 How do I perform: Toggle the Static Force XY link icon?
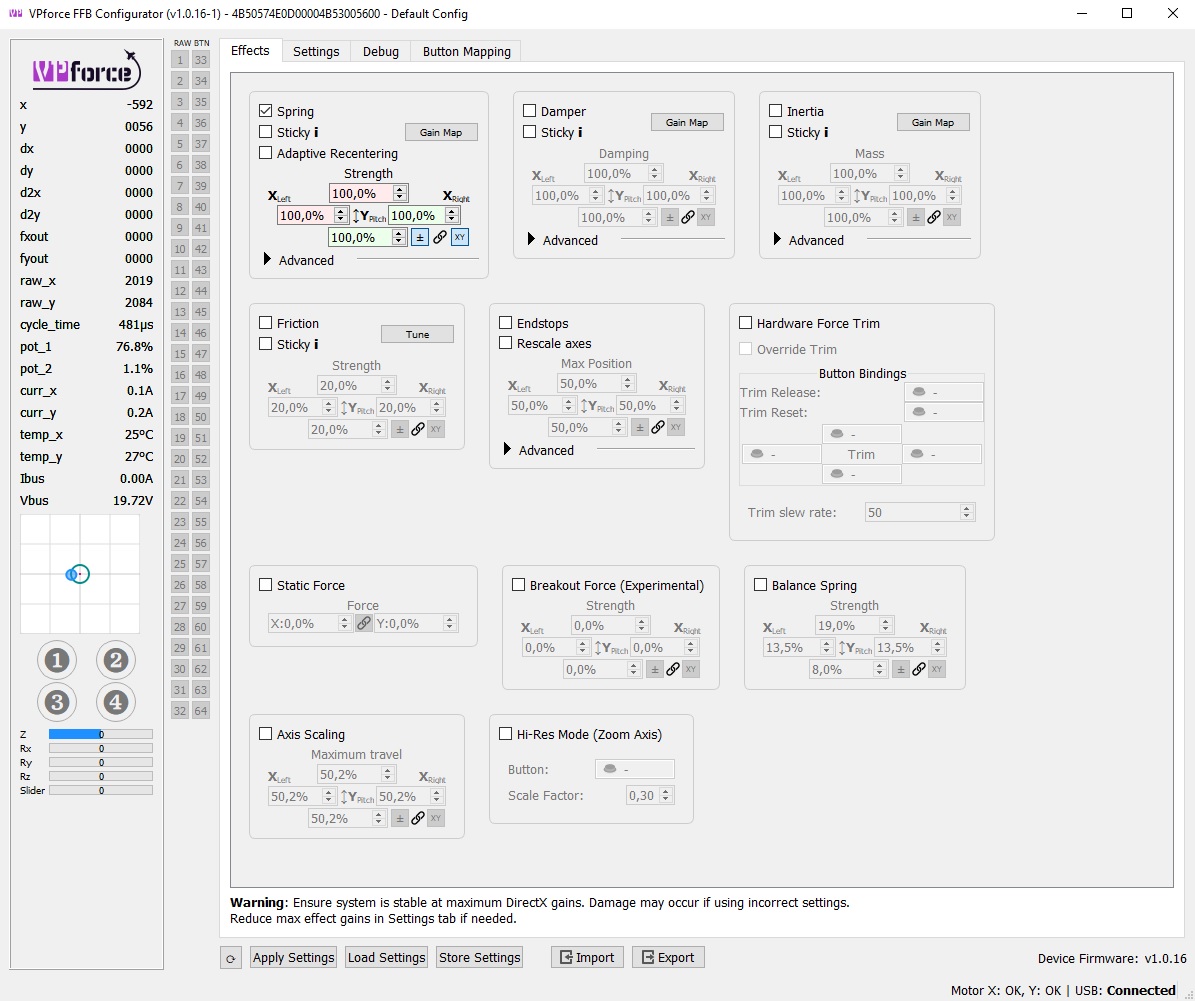coord(364,624)
